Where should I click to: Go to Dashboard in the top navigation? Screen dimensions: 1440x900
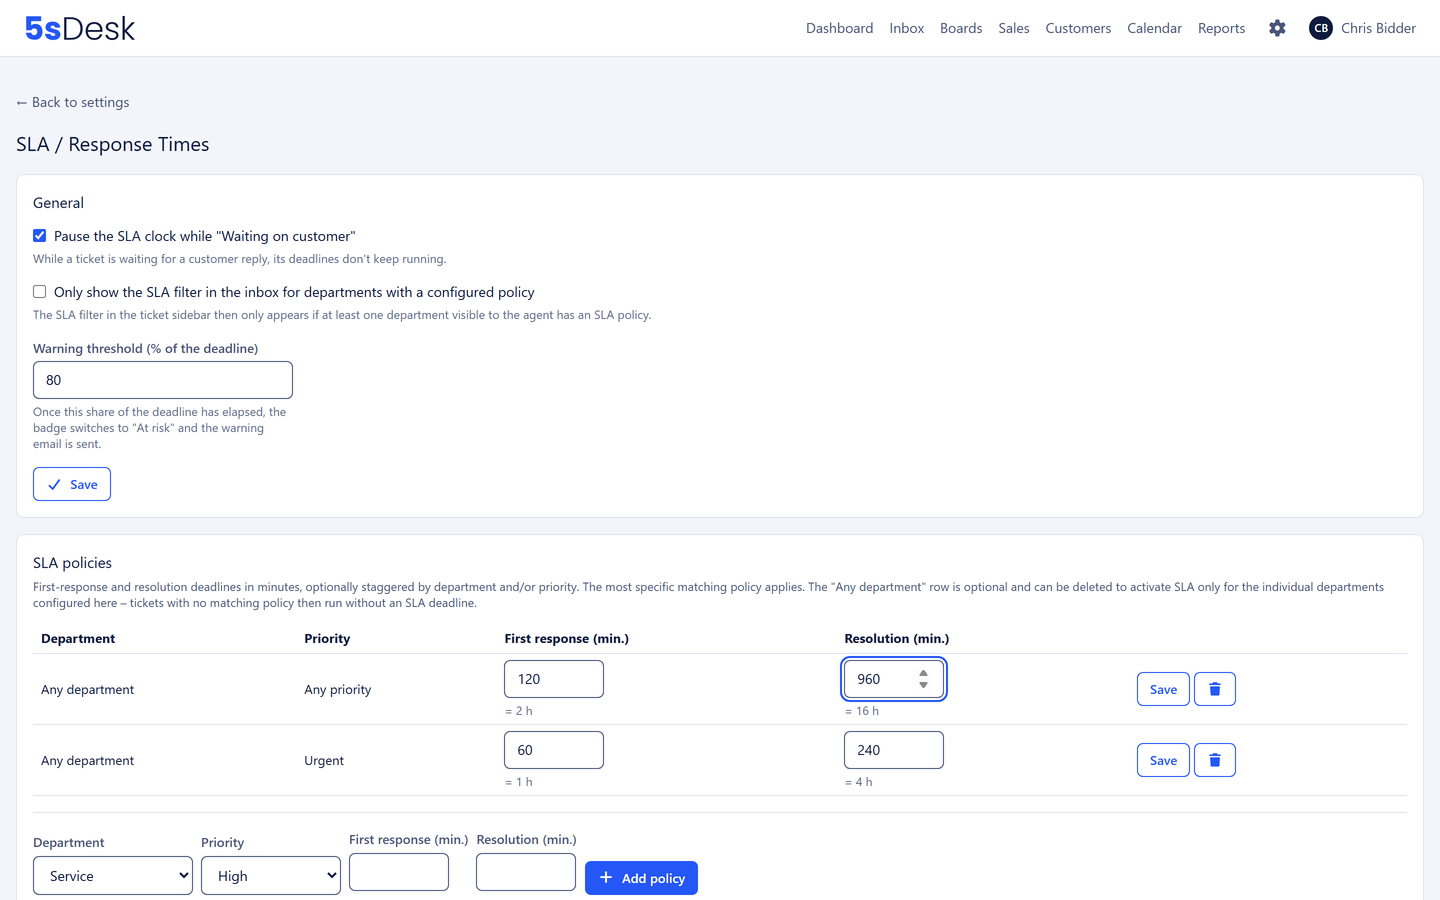[x=840, y=28]
